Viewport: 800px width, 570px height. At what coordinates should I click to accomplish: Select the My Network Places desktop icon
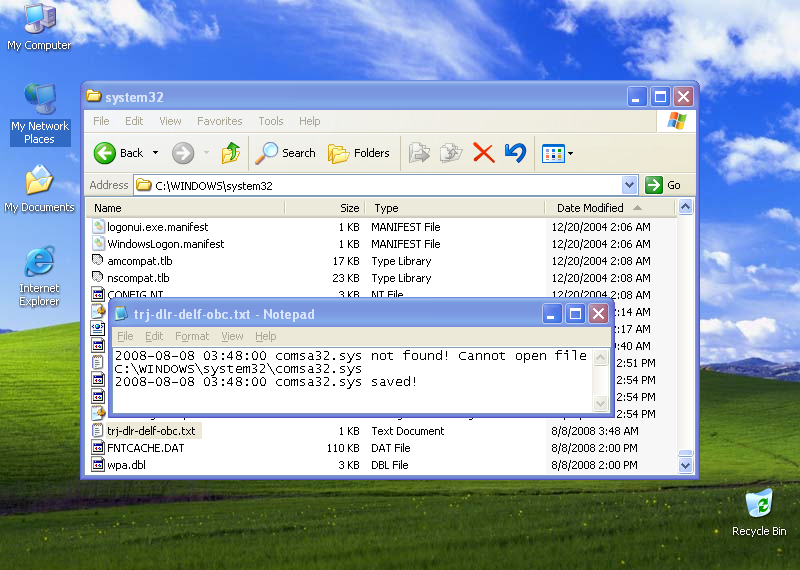click(x=40, y=114)
